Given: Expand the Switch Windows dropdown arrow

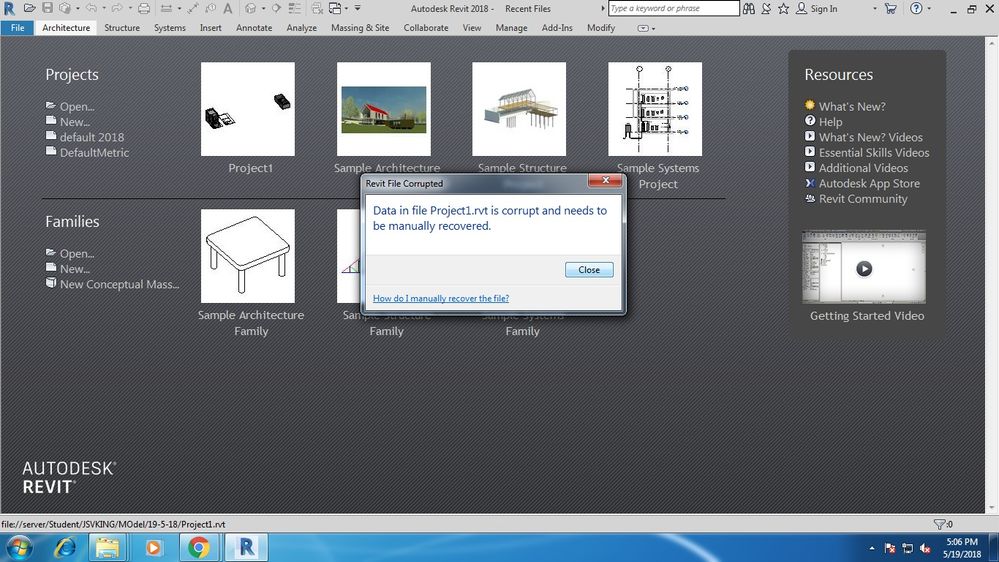Looking at the screenshot, I should click(x=347, y=9).
